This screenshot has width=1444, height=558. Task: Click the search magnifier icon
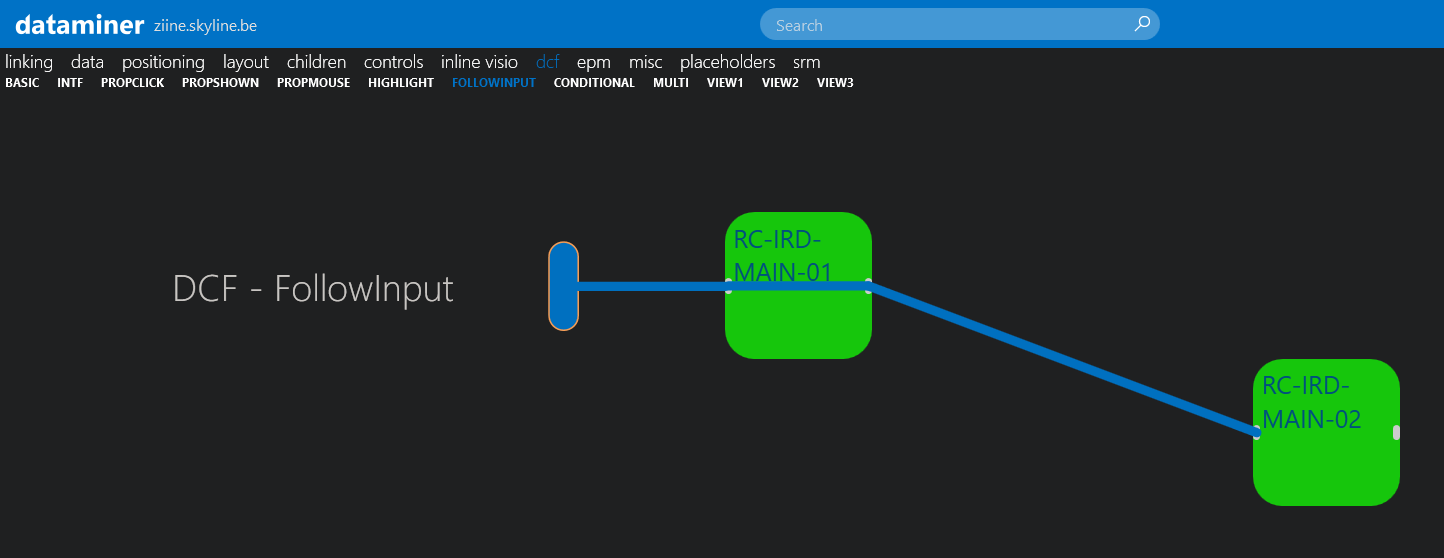1142,24
